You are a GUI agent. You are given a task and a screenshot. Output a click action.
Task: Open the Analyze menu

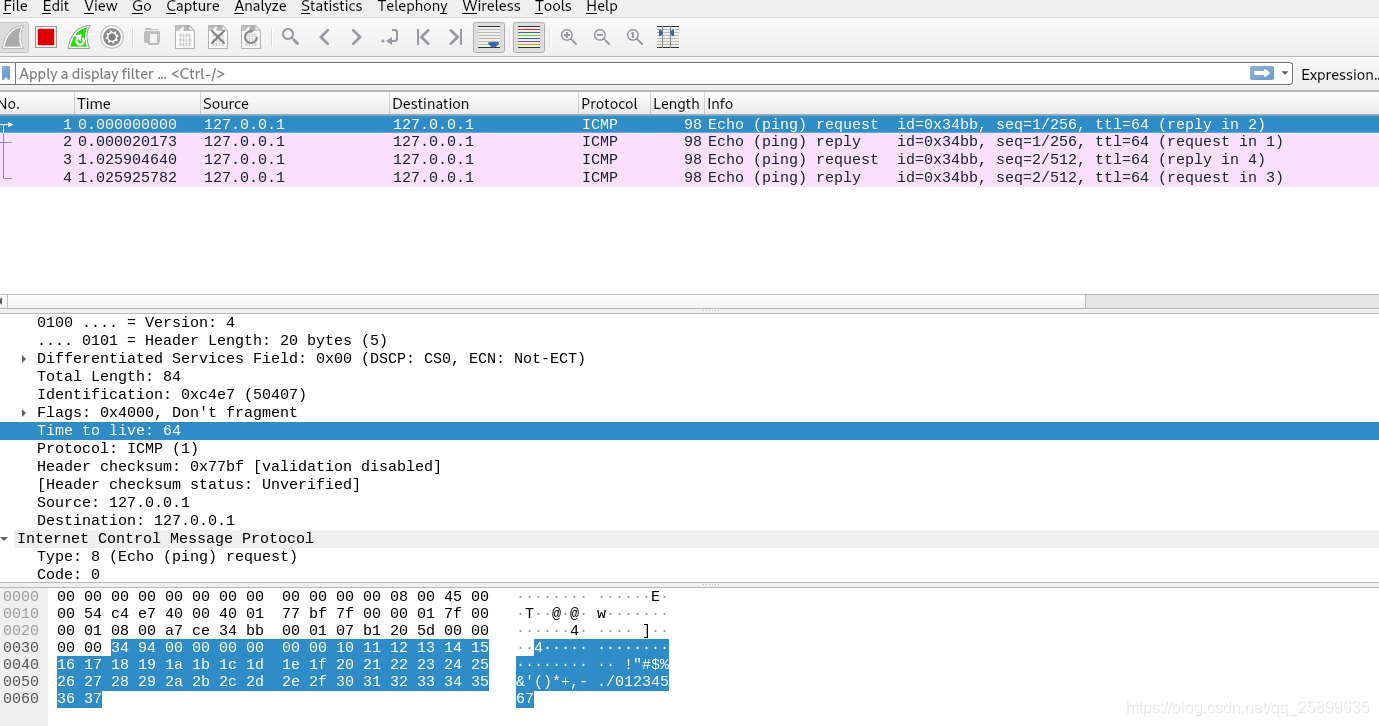pos(260,7)
